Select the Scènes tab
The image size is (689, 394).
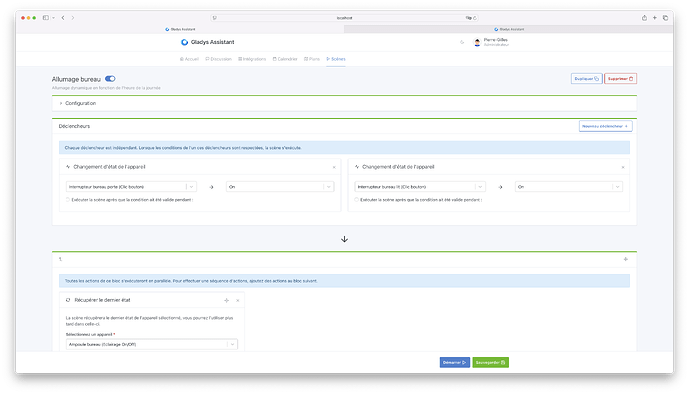pyautogui.click(x=336, y=59)
